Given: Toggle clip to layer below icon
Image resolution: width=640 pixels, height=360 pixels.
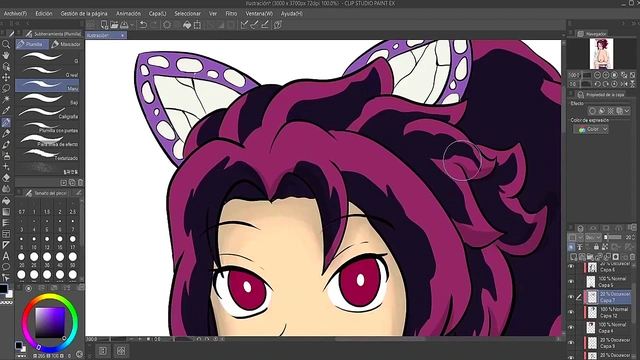Looking at the screenshot, I should [571, 247].
